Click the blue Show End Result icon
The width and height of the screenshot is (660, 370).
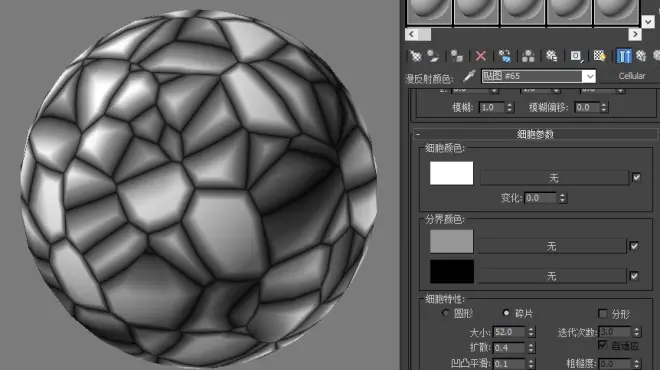pyautogui.click(x=624, y=56)
